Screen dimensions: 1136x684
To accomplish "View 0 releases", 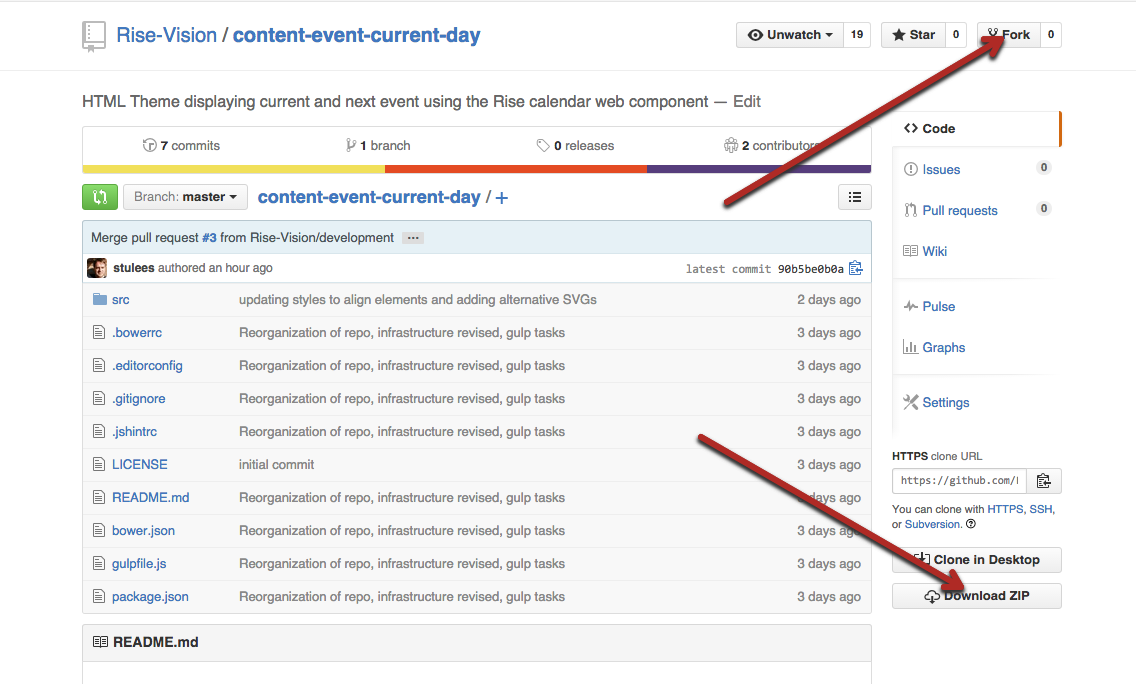I will pos(576,146).
